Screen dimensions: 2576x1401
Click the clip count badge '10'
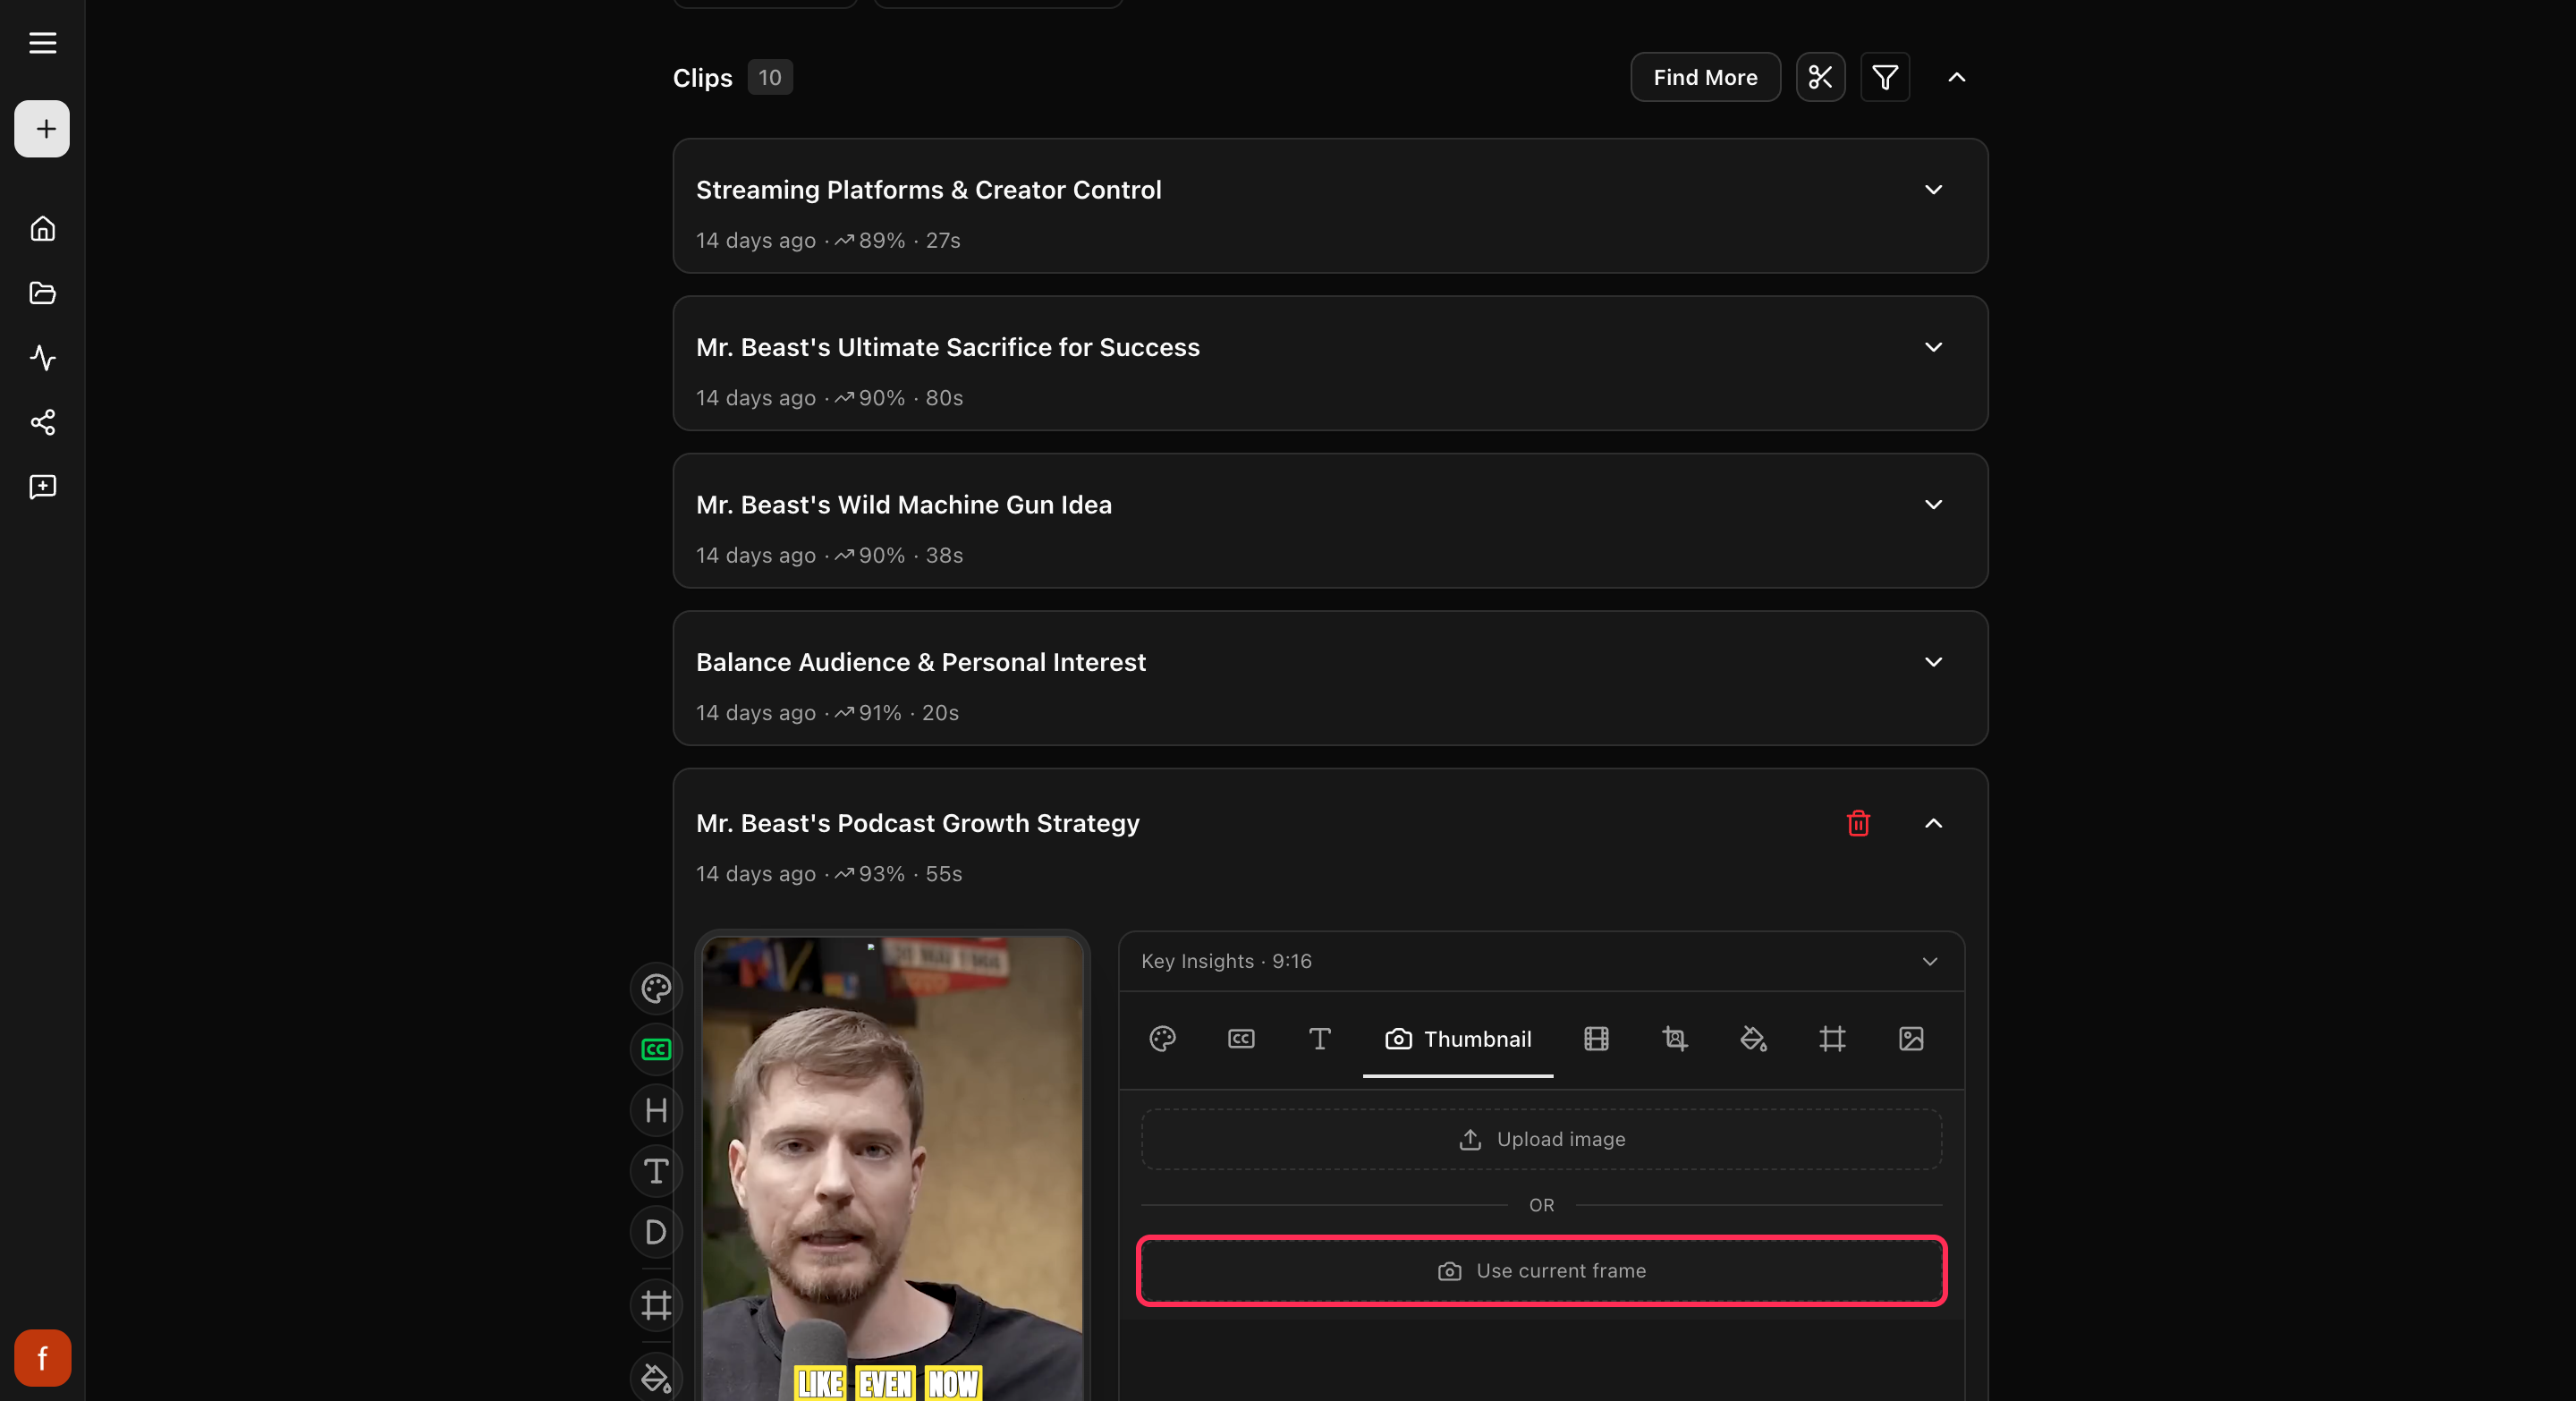coord(769,77)
